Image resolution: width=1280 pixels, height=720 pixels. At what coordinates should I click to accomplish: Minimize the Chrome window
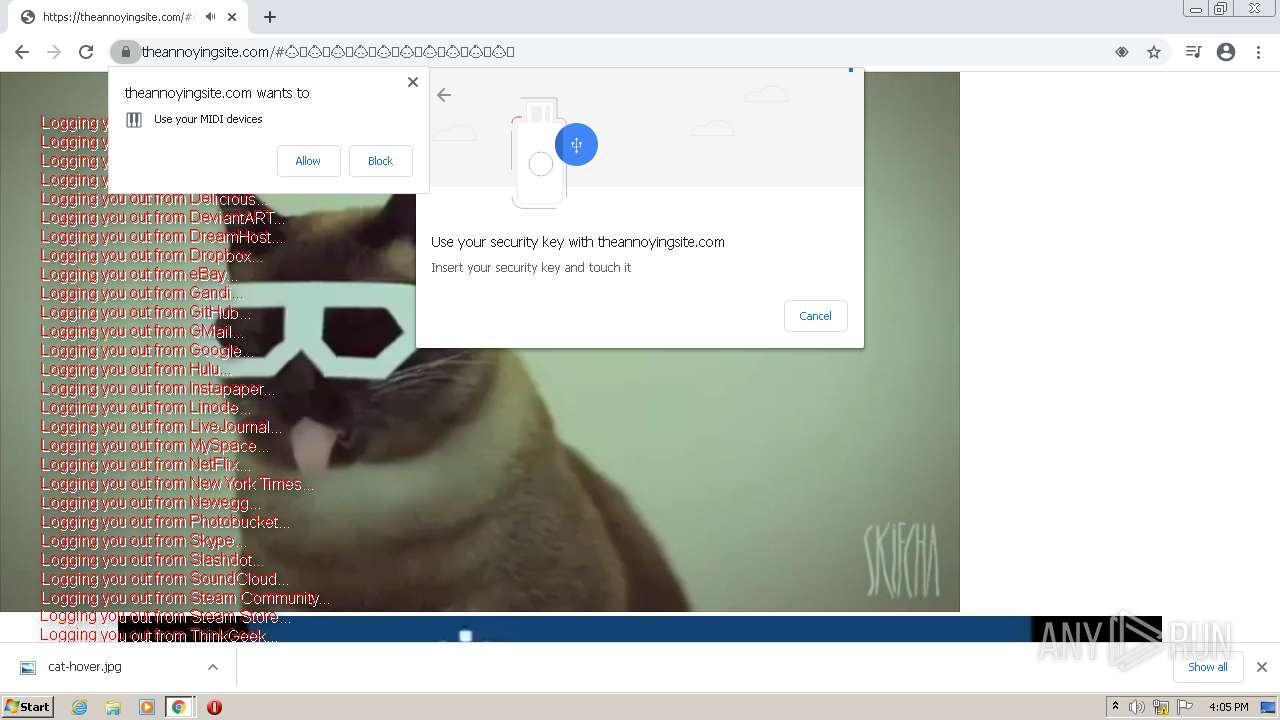[1195, 9]
